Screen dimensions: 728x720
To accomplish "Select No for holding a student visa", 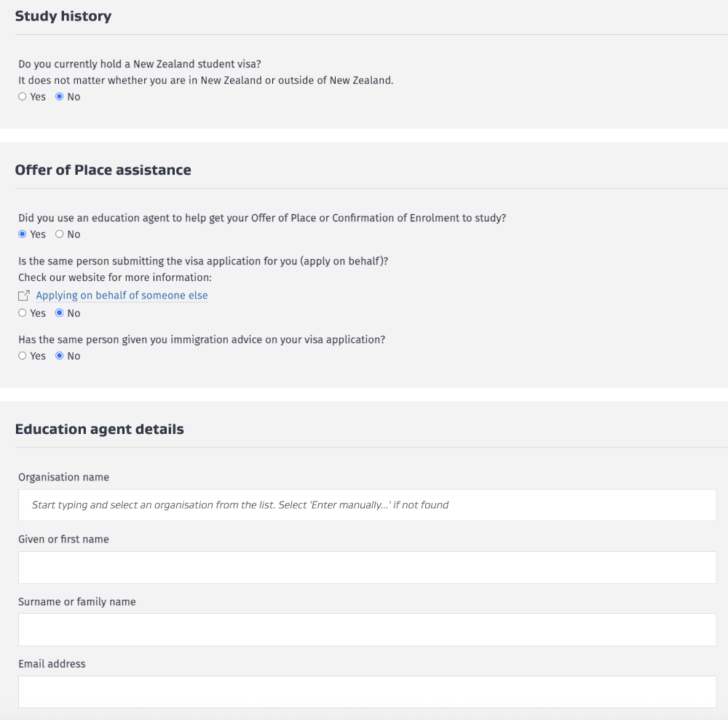I will (x=59, y=97).
